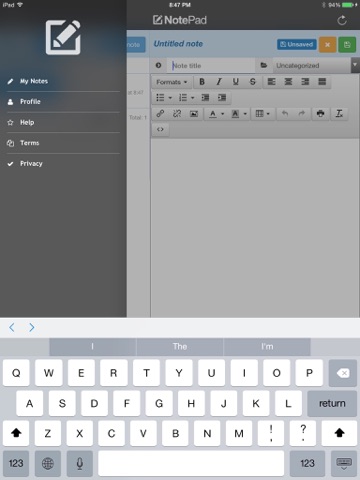Print the note
This screenshot has height=480, width=360.
tap(321, 114)
